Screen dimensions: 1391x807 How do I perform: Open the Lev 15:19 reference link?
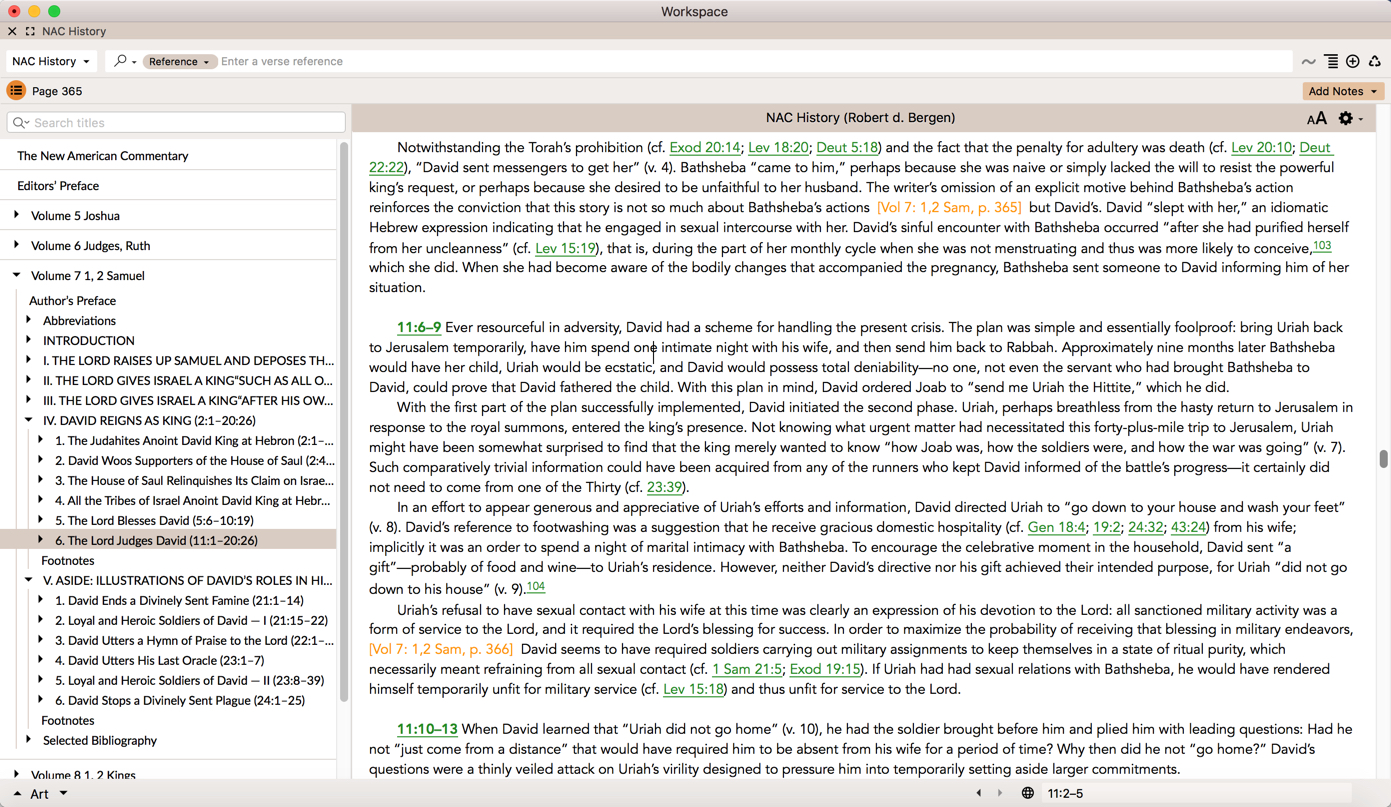click(x=566, y=248)
